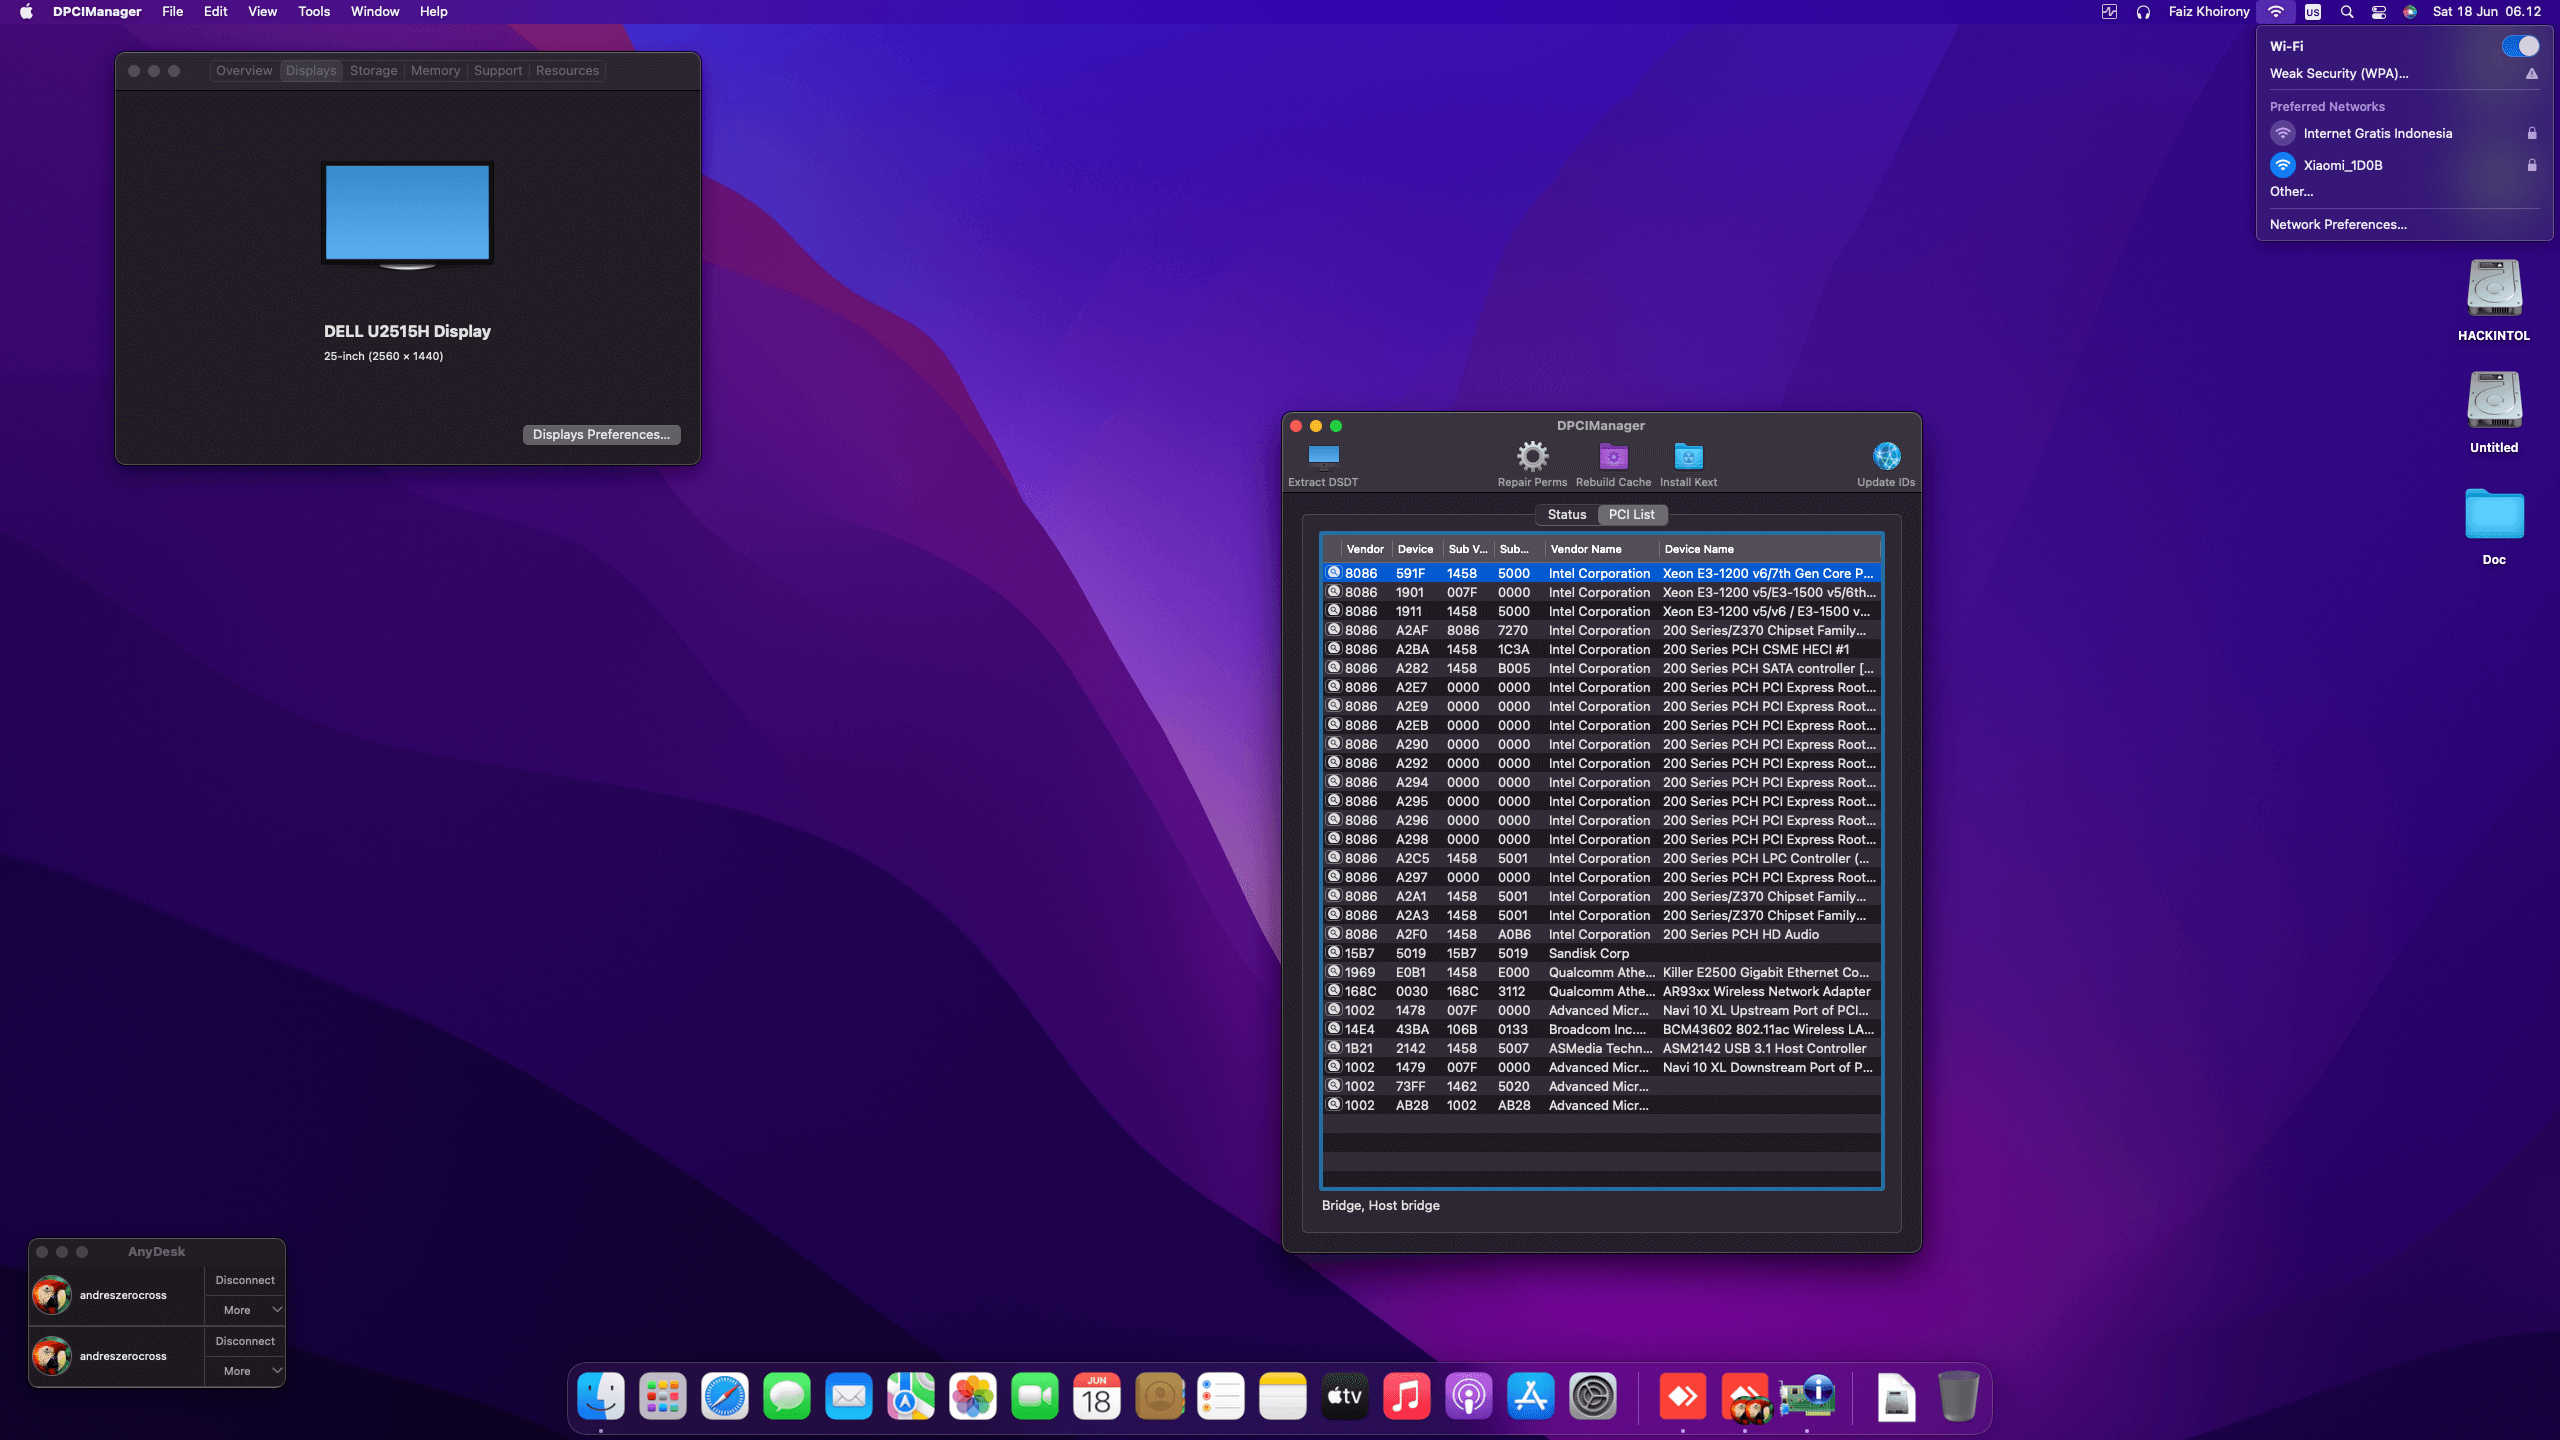
Task: Click the AnyDesk icon in the Dock
Action: [1683, 1396]
